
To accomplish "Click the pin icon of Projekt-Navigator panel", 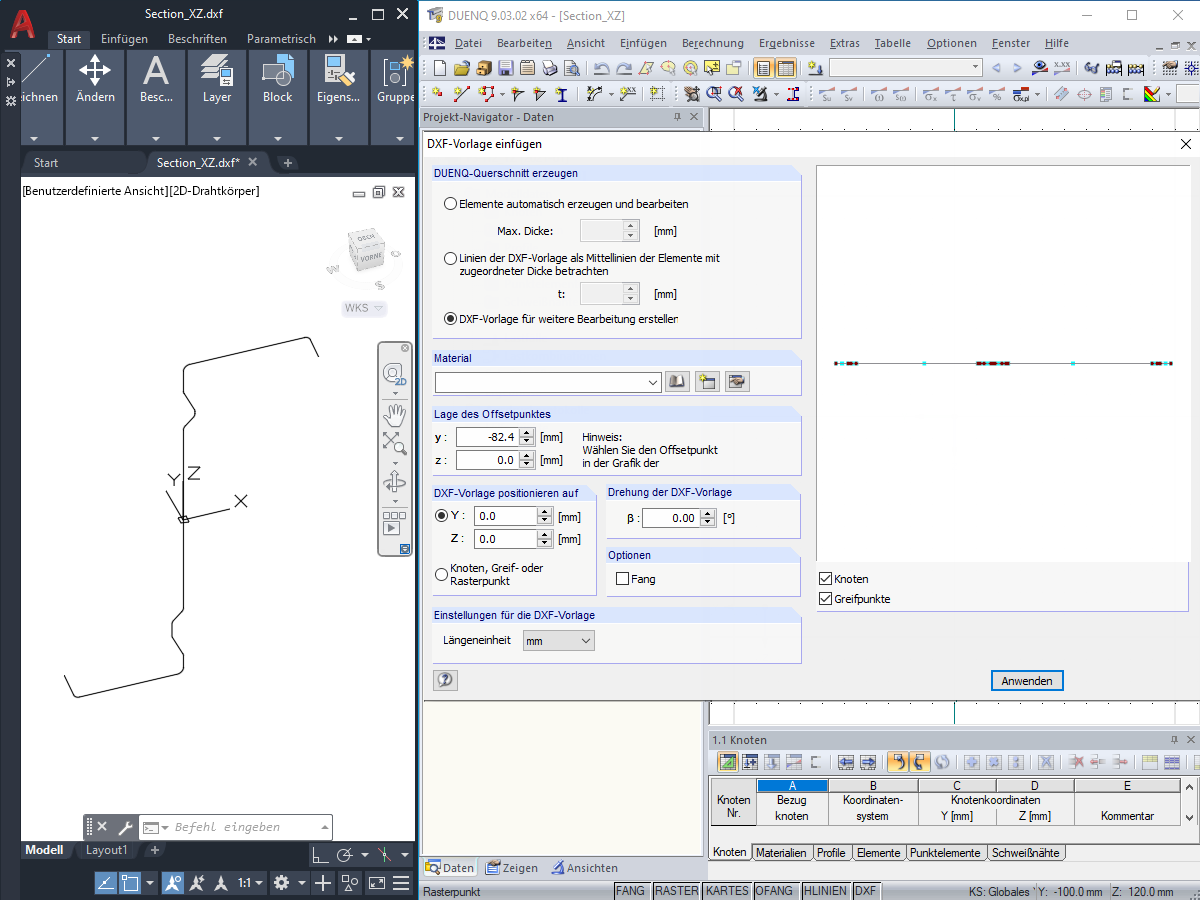I will pyautogui.click(x=677, y=117).
